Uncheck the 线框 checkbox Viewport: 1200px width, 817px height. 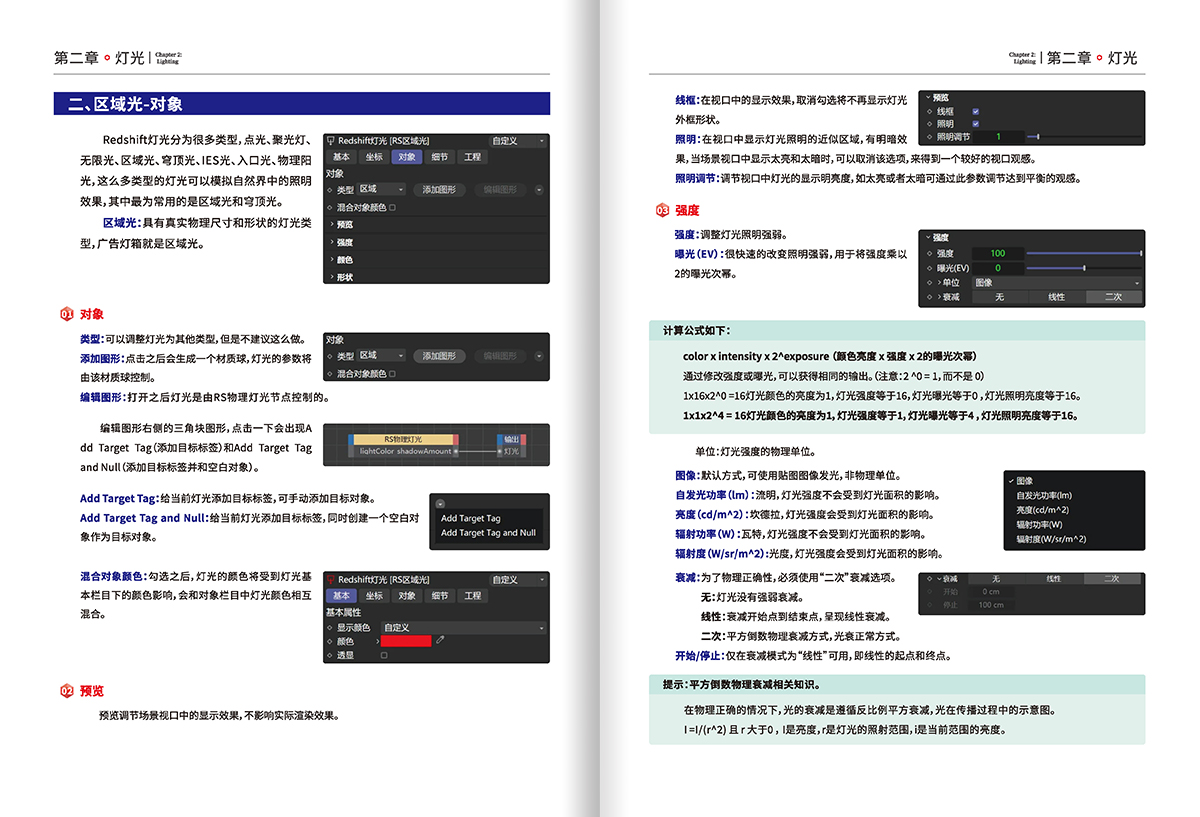tap(976, 111)
